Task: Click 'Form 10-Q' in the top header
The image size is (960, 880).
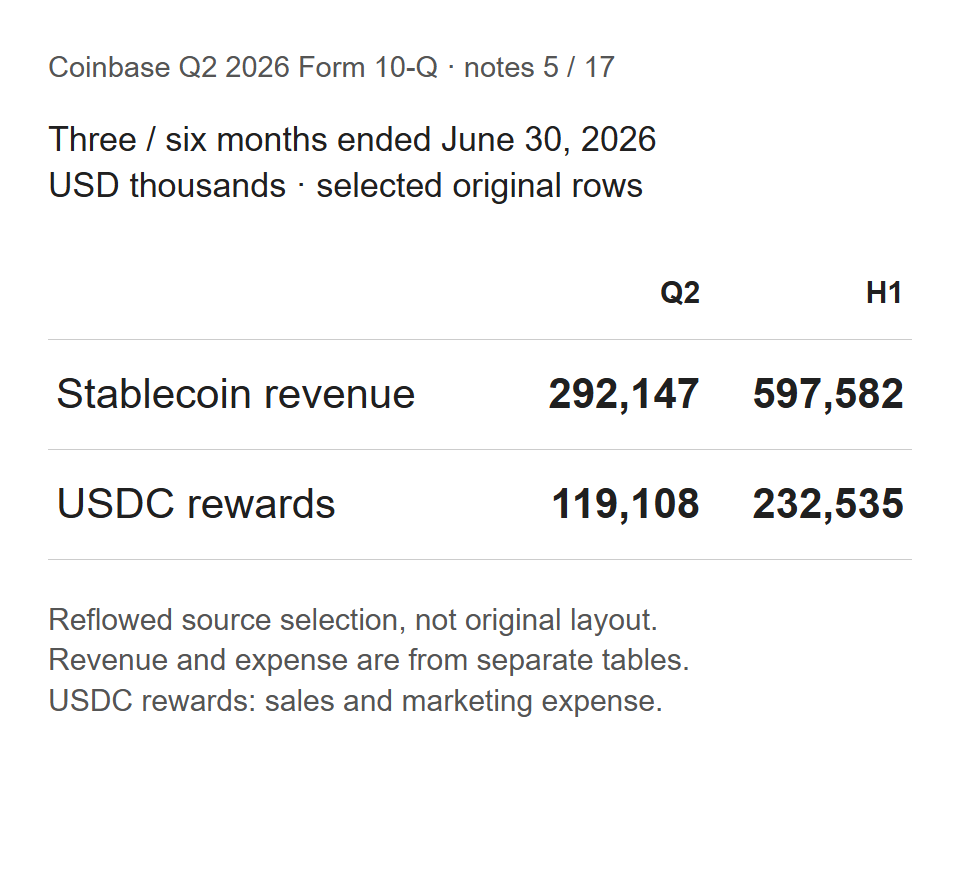Action: (367, 67)
